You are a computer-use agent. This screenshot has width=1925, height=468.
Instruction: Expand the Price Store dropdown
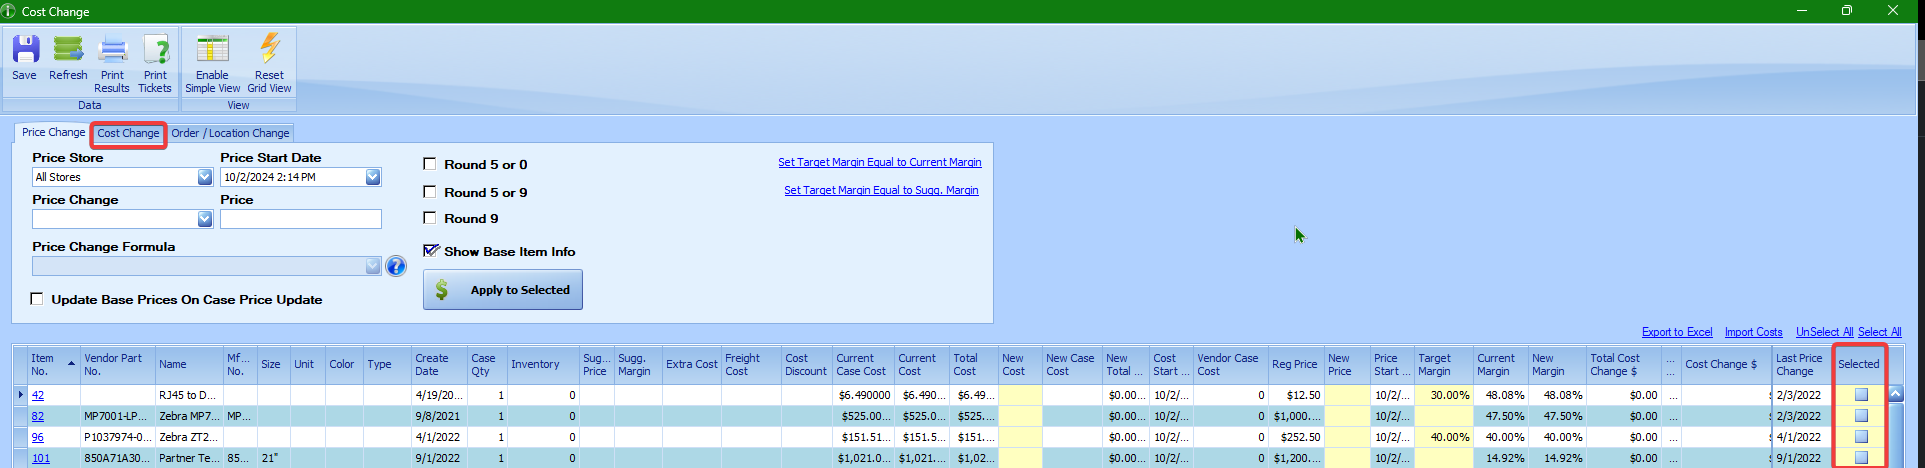point(205,177)
